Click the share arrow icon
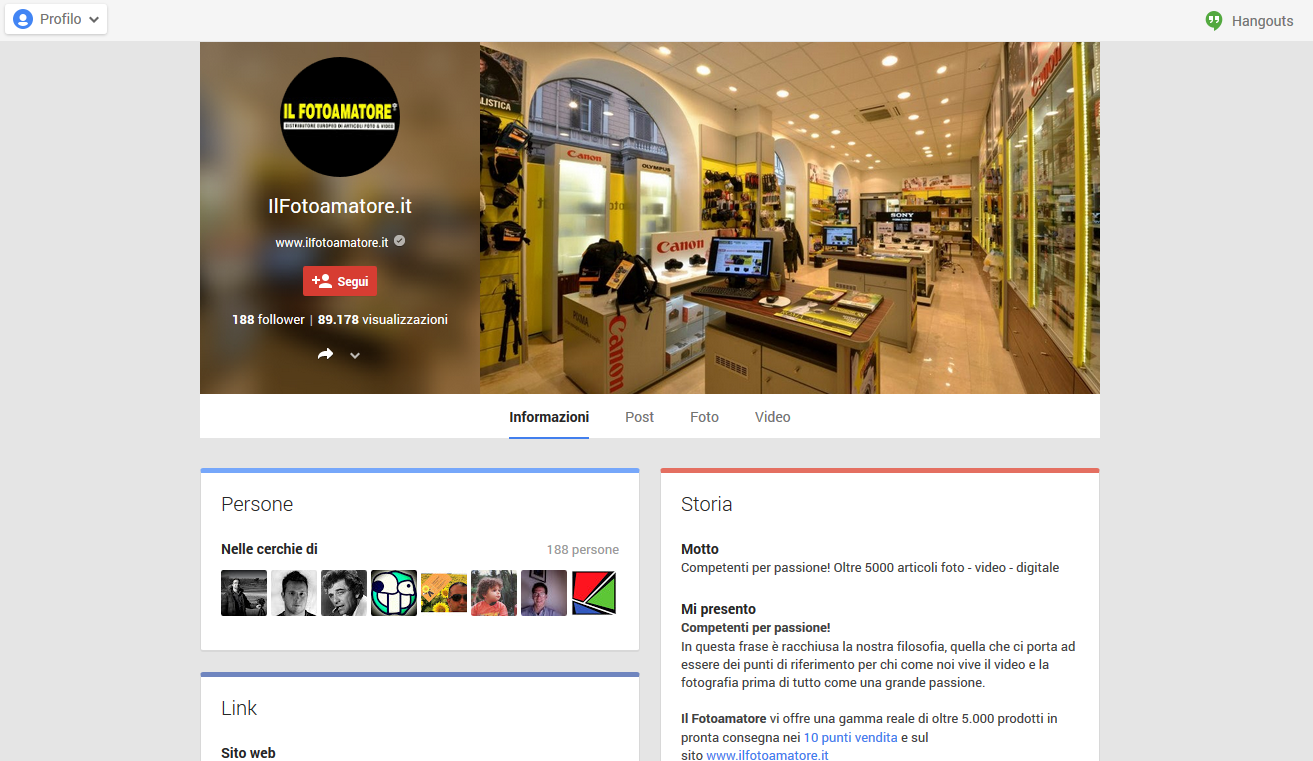The height and width of the screenshot is (761, 1313). click(325, 354)
